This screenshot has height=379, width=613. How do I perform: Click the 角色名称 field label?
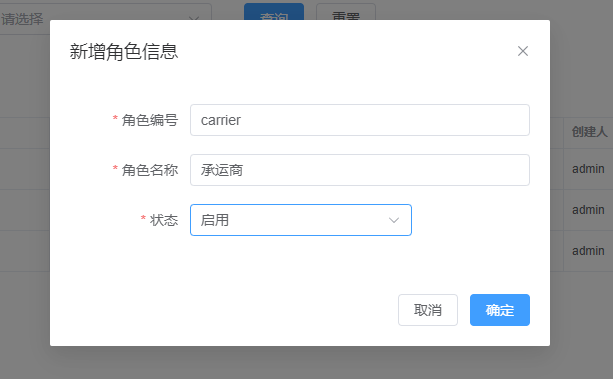pyautogui.click(x=150, y=170)
